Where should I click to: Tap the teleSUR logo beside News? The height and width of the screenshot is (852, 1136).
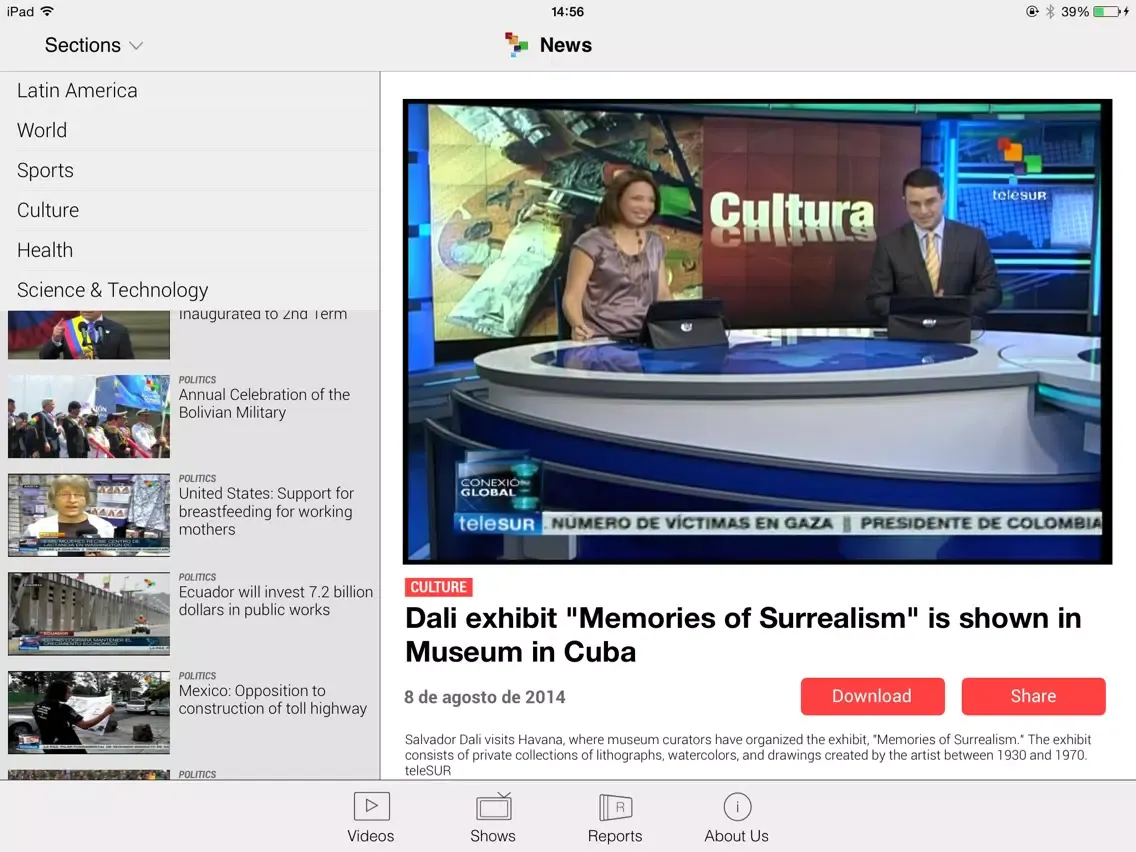coord(516,45)
